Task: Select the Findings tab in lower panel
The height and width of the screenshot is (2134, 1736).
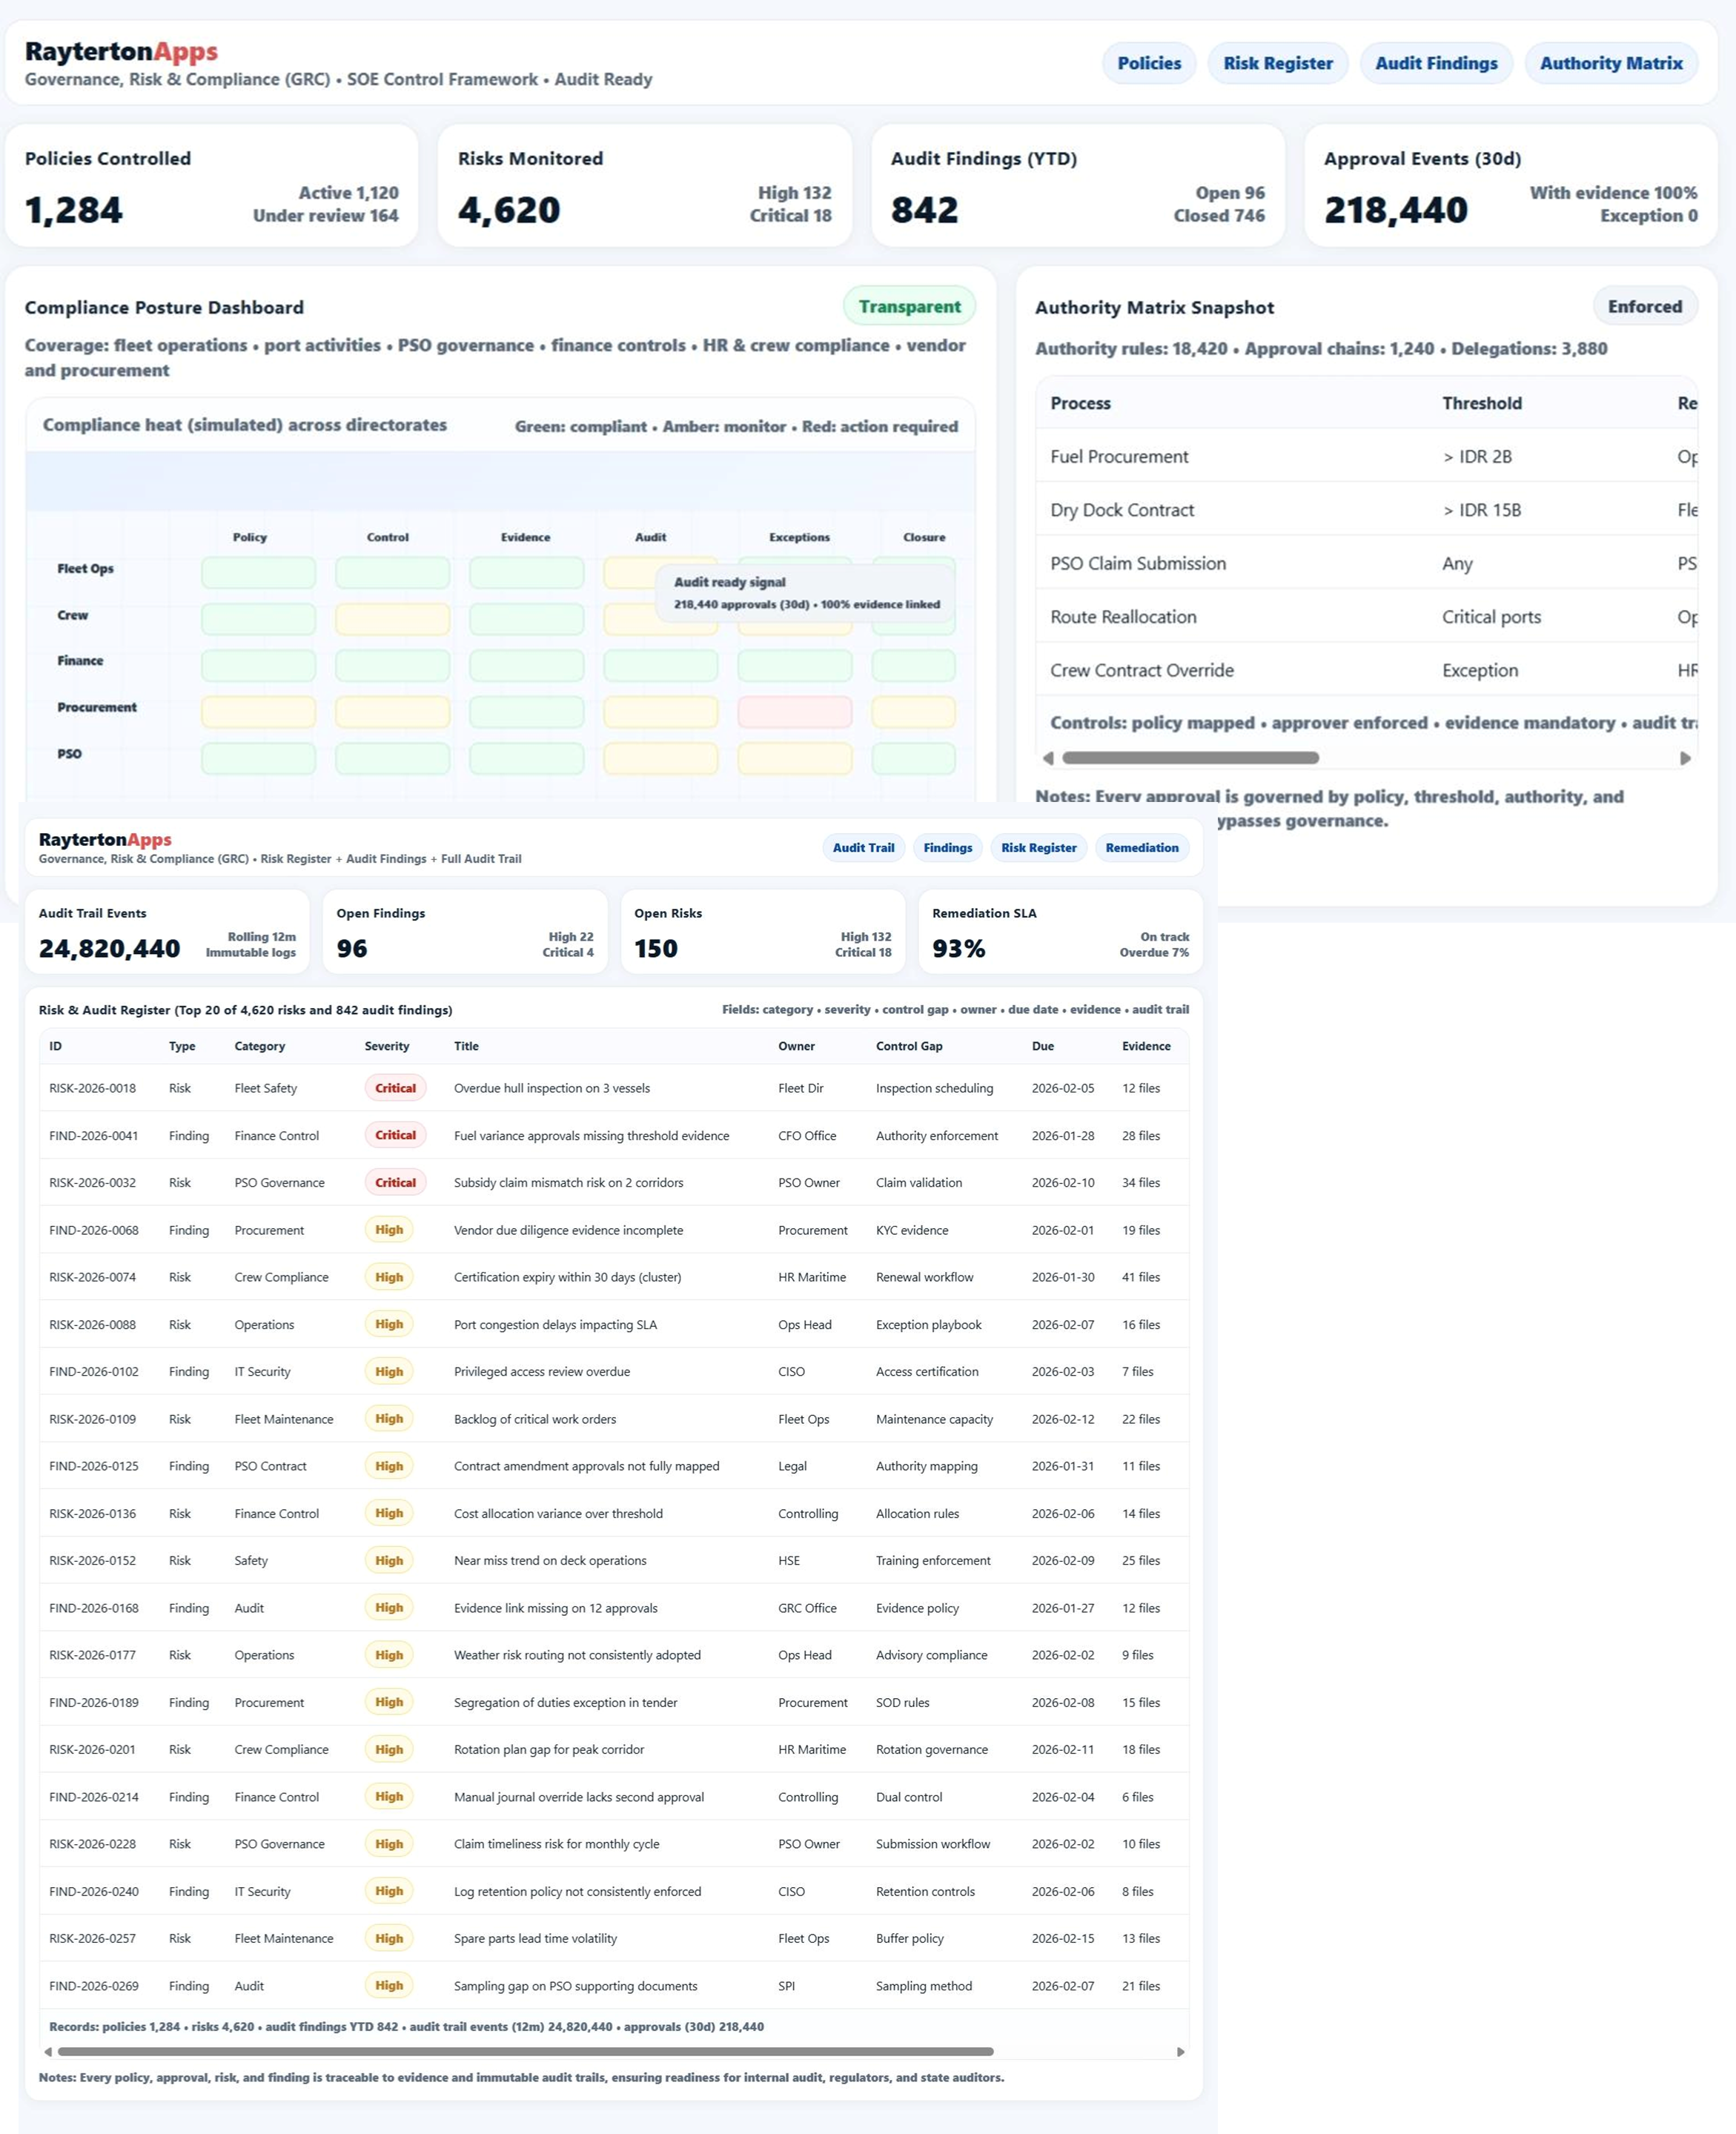Action: point(947,848)
